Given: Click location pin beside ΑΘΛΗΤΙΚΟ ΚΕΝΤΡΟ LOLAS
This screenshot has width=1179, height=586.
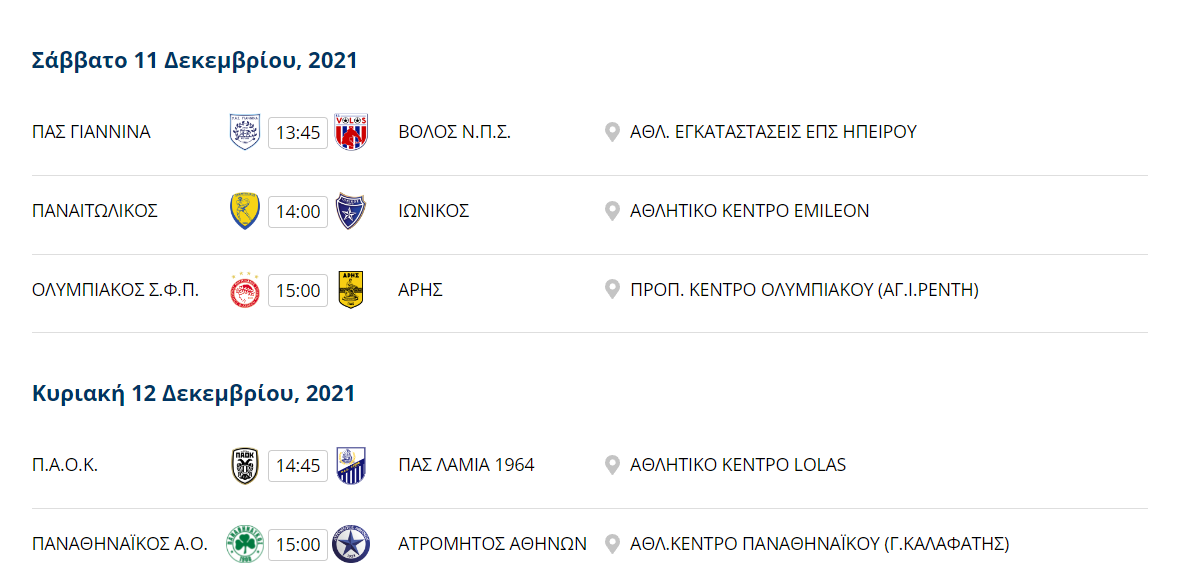Looking at the screenshot, I should pos(613,466).
